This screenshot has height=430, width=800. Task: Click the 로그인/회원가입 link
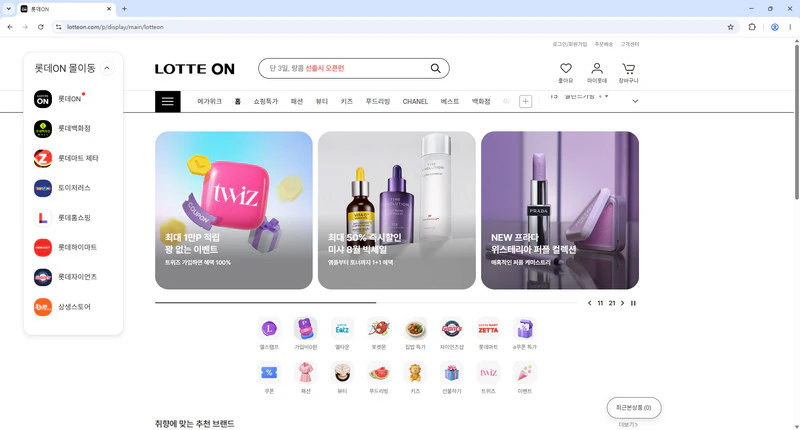[x=570, y=44]
